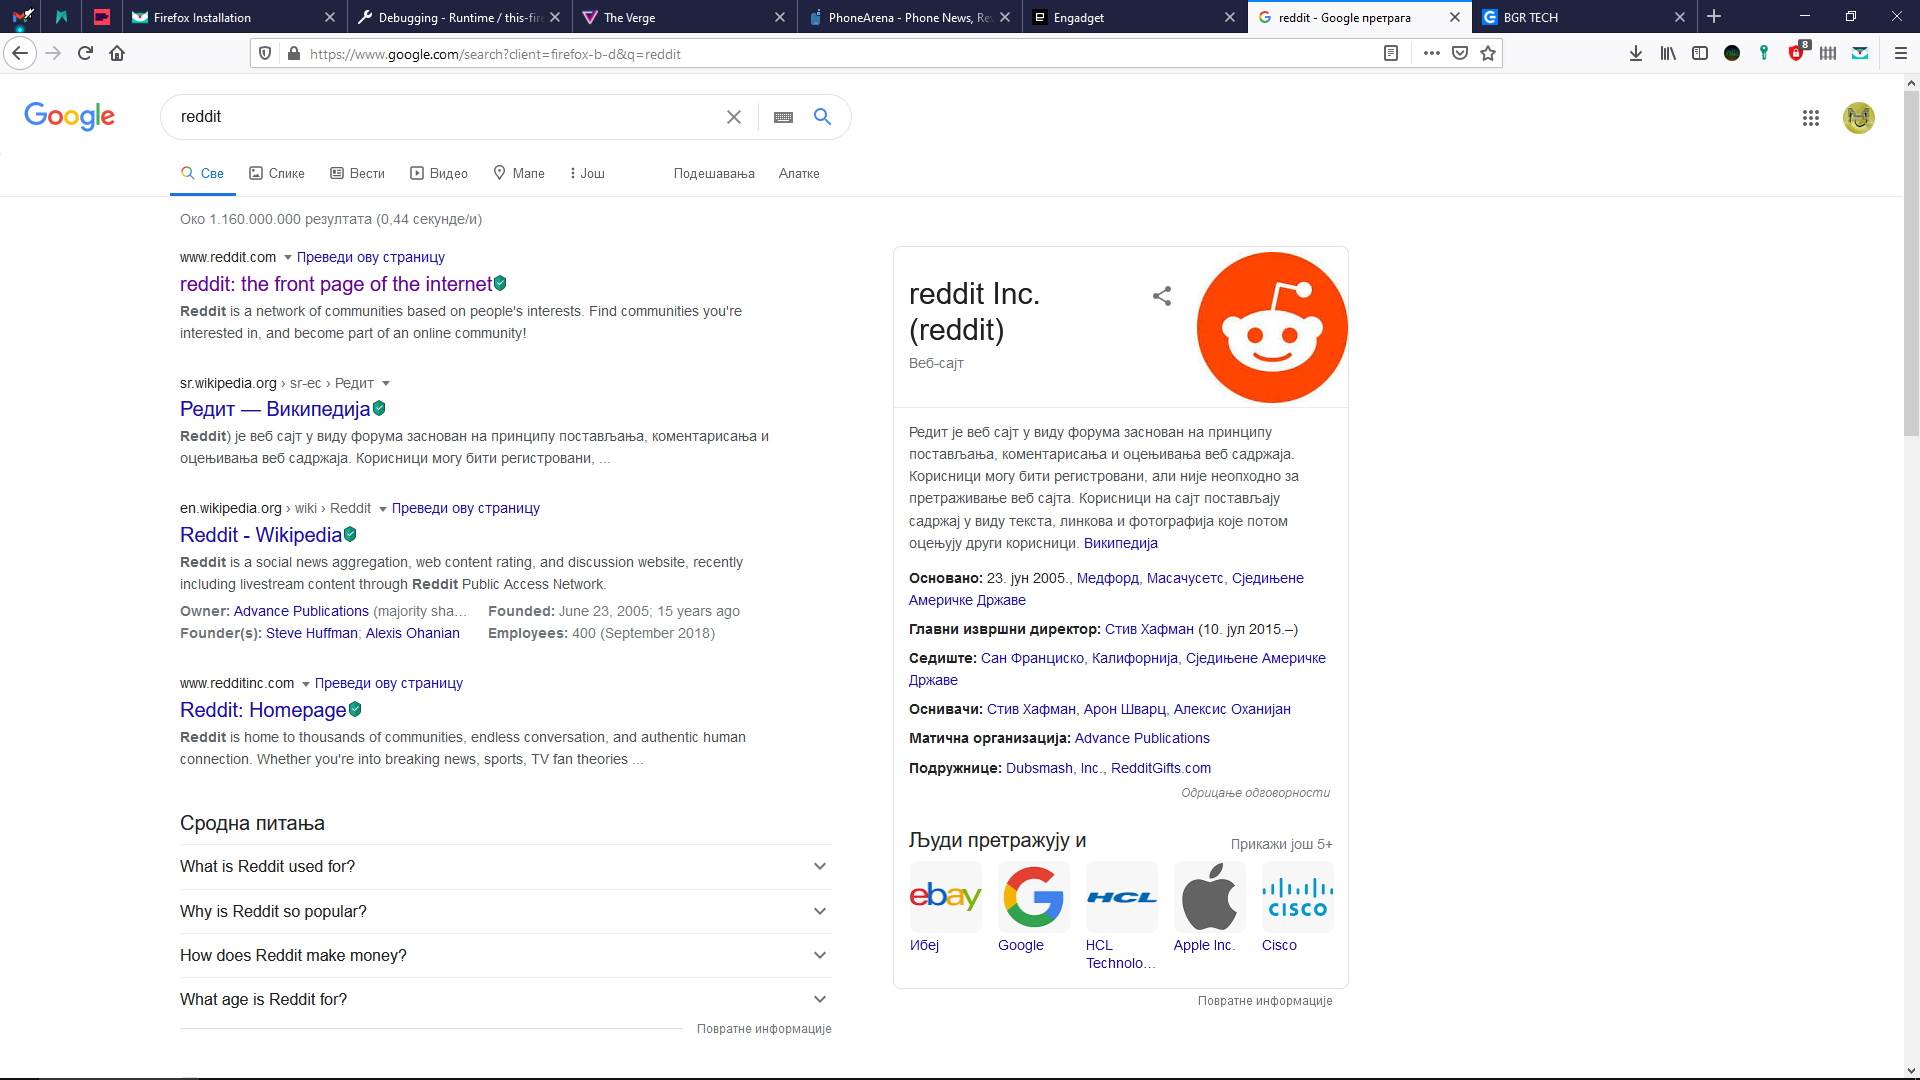Switch to the 'Слике' search tab
This screenshot has width=1920, height=1080.
click(276, 173)
